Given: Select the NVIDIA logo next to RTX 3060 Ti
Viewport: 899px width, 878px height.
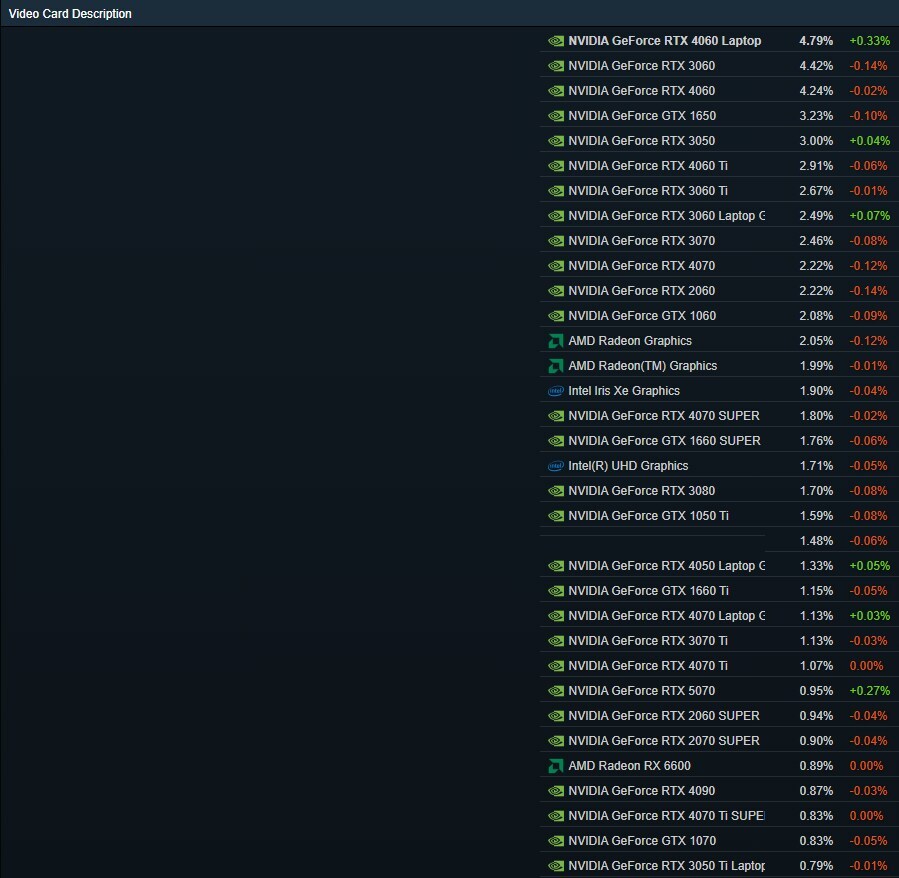Looking at the screenshot, I should tap(556, 191).
